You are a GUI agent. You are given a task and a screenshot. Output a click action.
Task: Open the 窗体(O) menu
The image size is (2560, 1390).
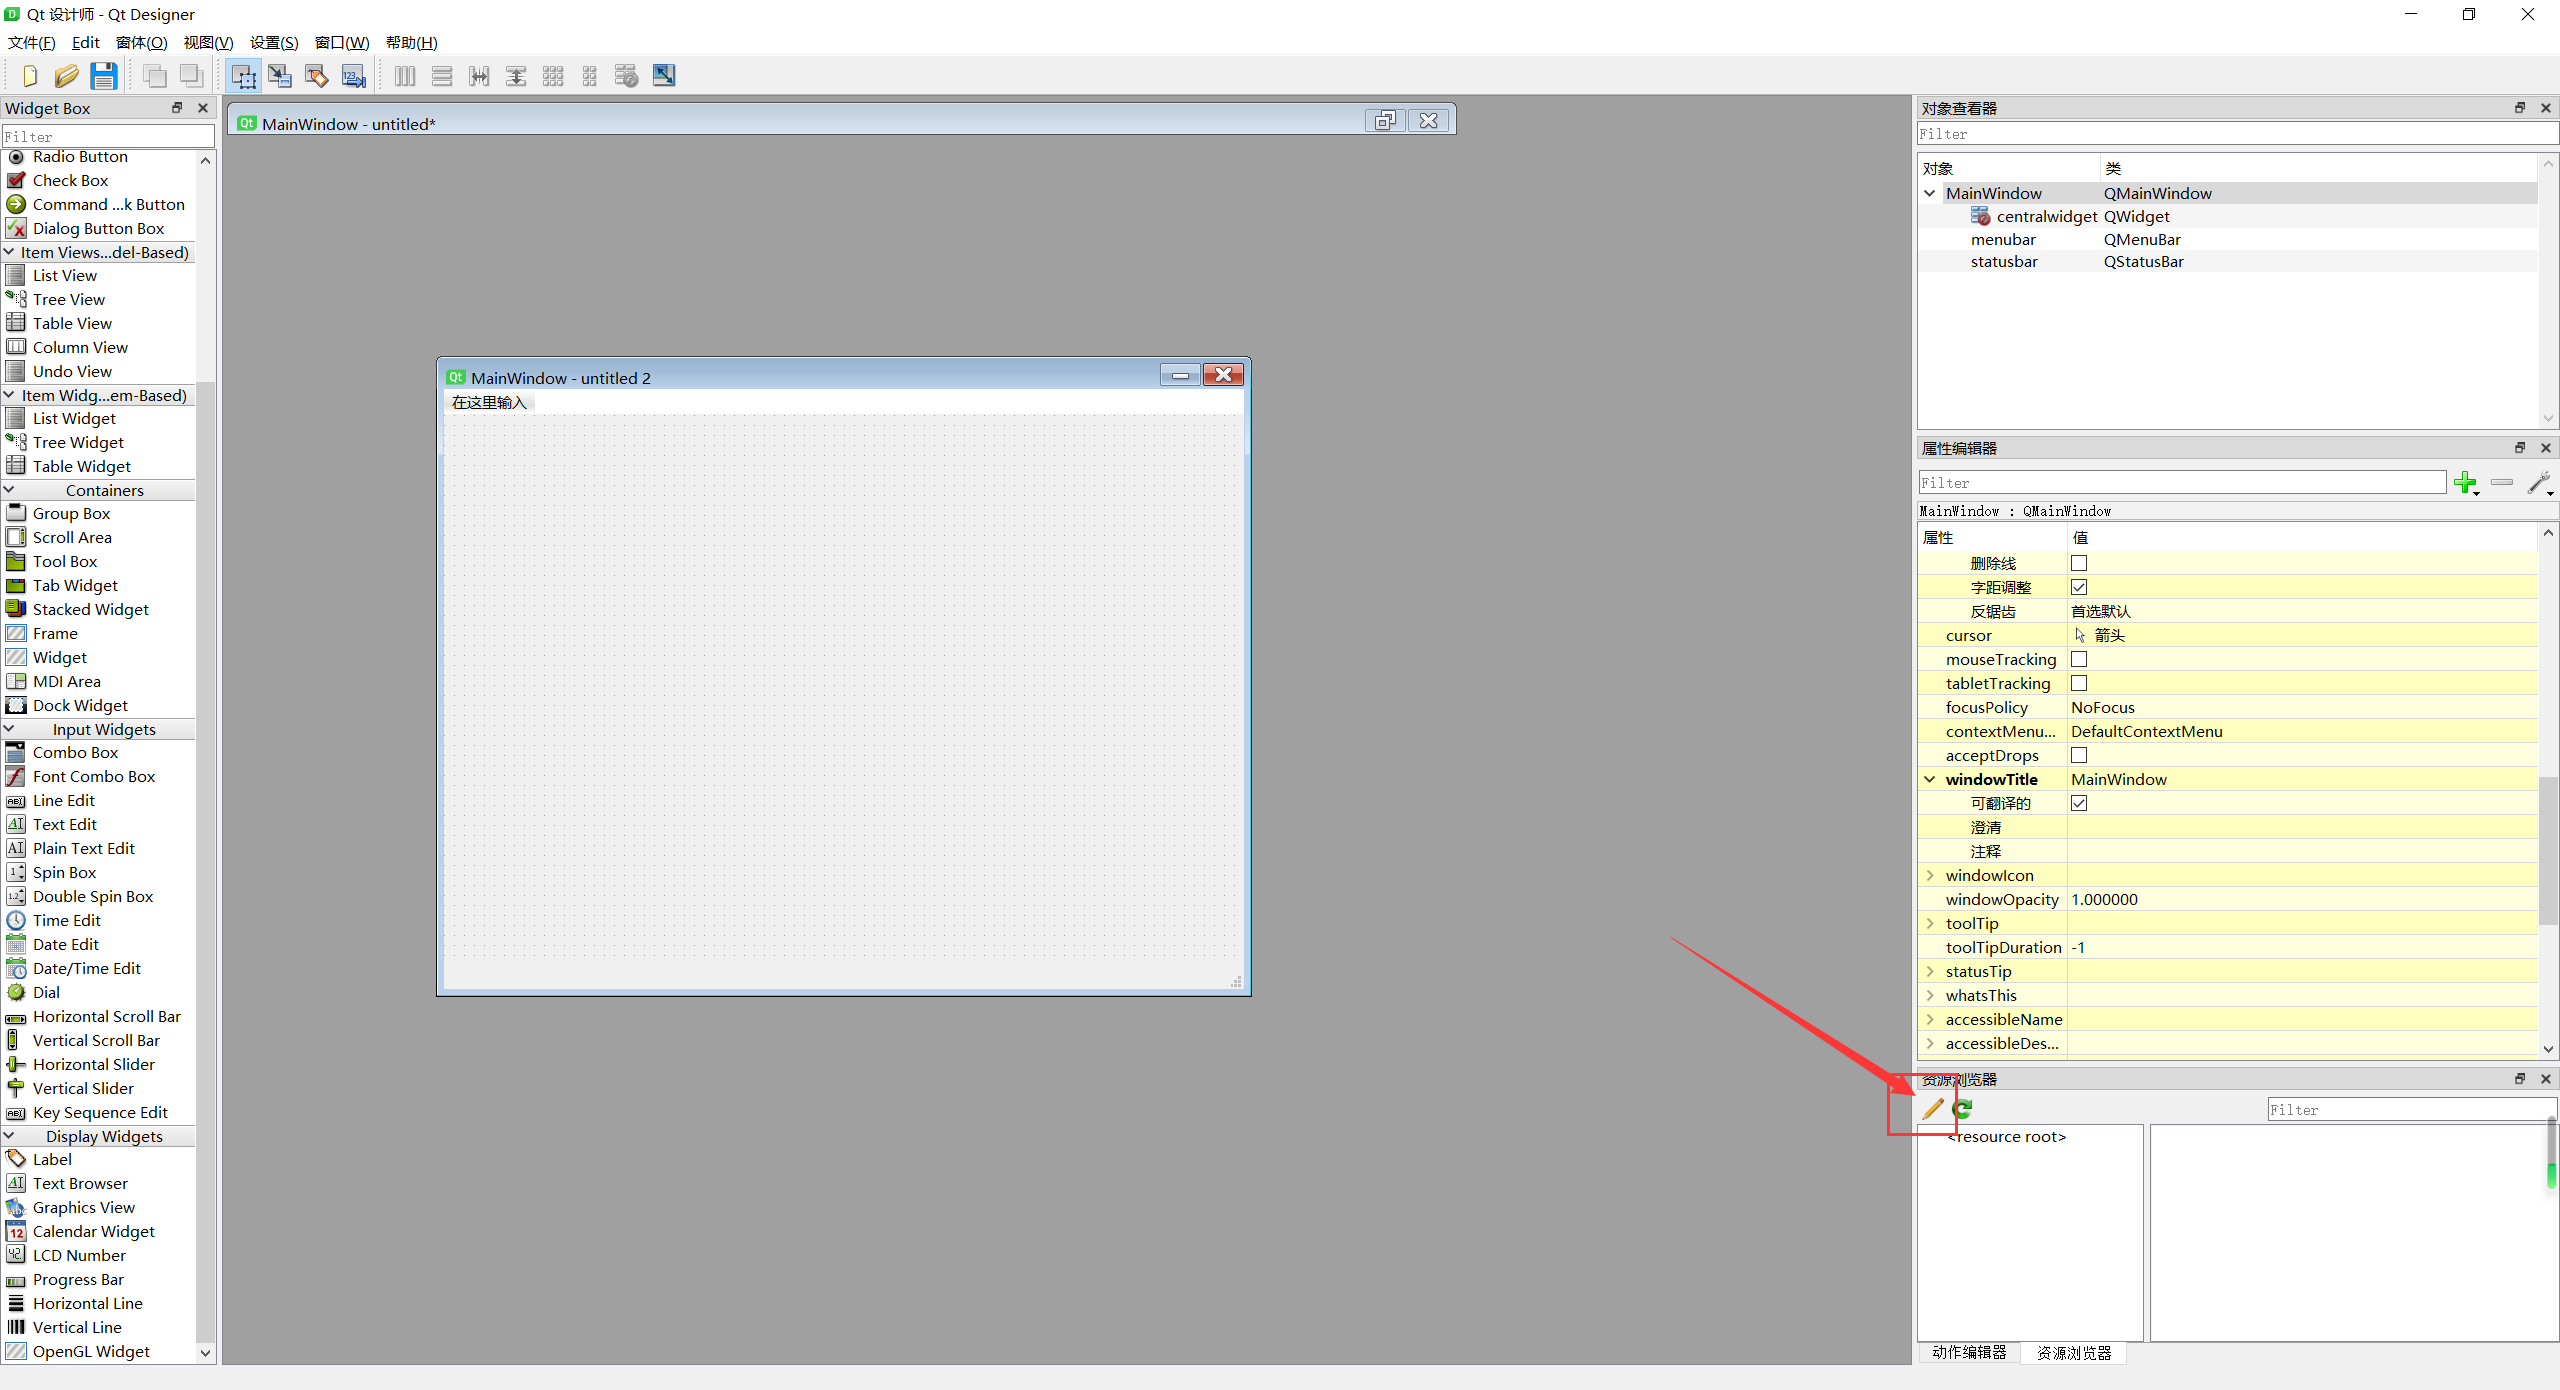141,42
